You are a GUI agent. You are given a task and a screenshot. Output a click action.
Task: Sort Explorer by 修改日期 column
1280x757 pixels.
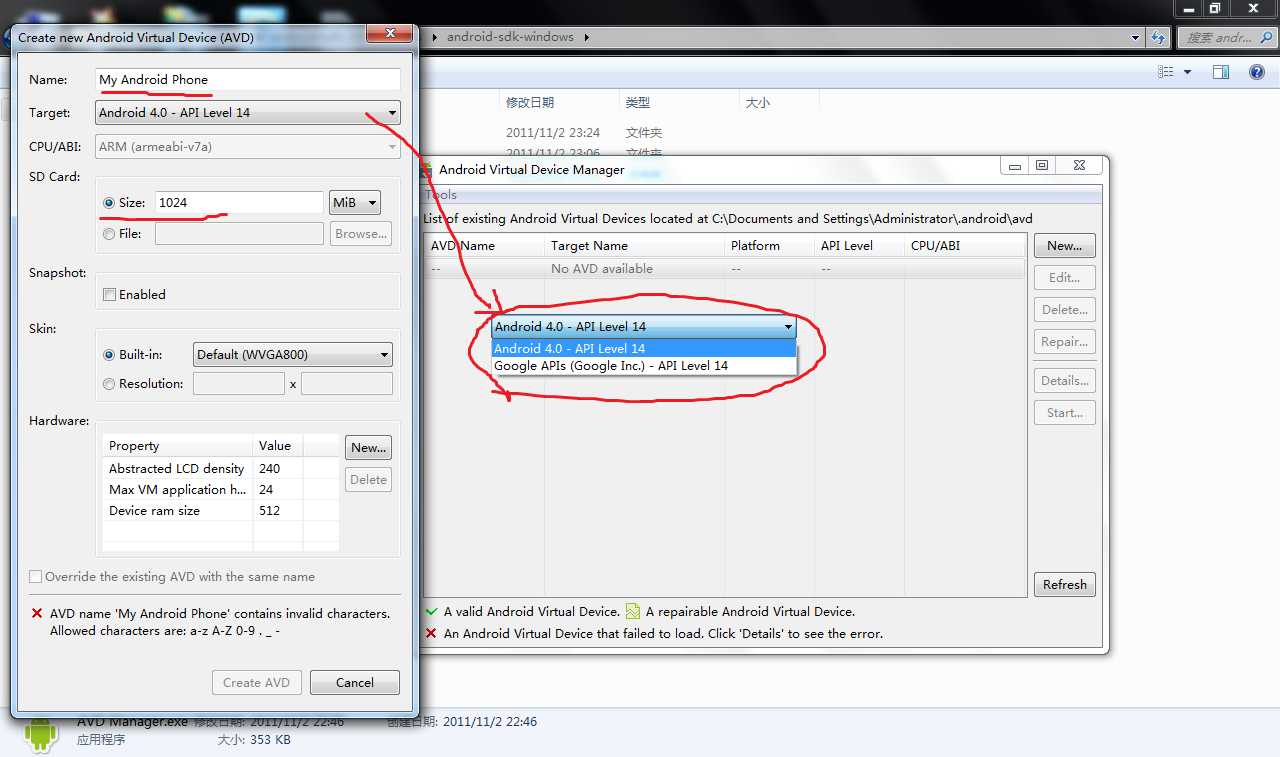coord(559,102)
